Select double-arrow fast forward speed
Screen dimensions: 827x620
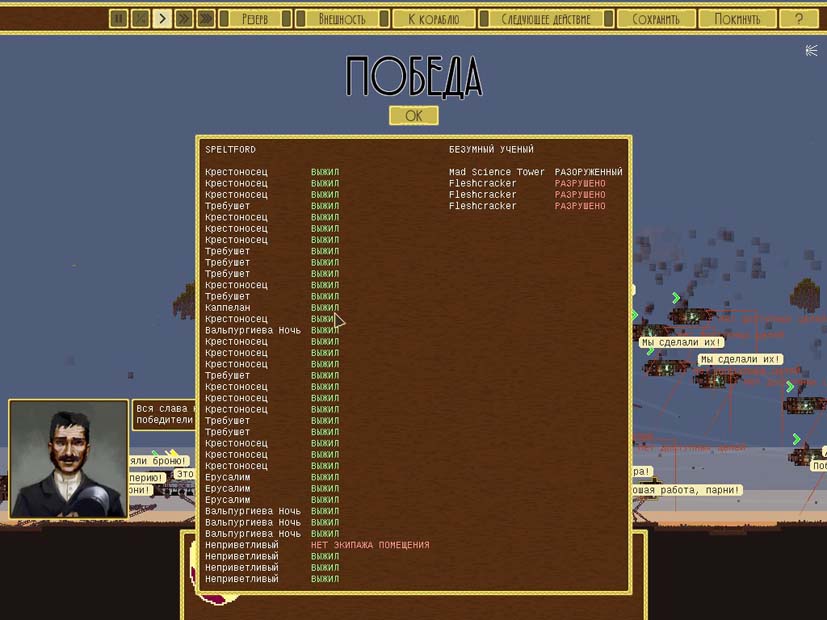click(184, 18)
